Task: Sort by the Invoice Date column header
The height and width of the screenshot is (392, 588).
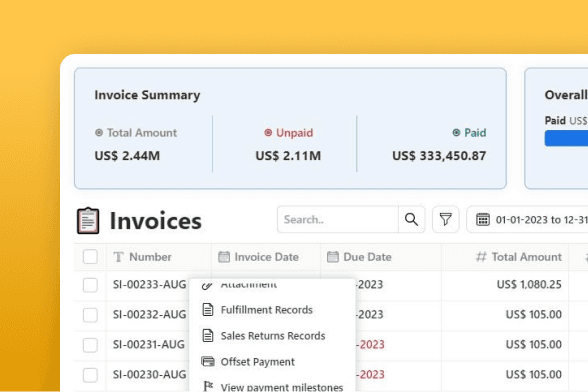Action: [266, 257]
